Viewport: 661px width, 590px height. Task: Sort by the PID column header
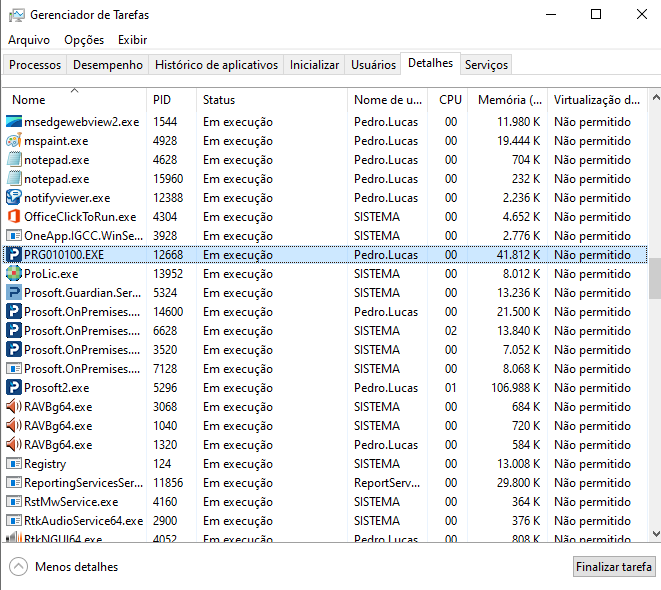pyautogui.click(x=162, y=100)
